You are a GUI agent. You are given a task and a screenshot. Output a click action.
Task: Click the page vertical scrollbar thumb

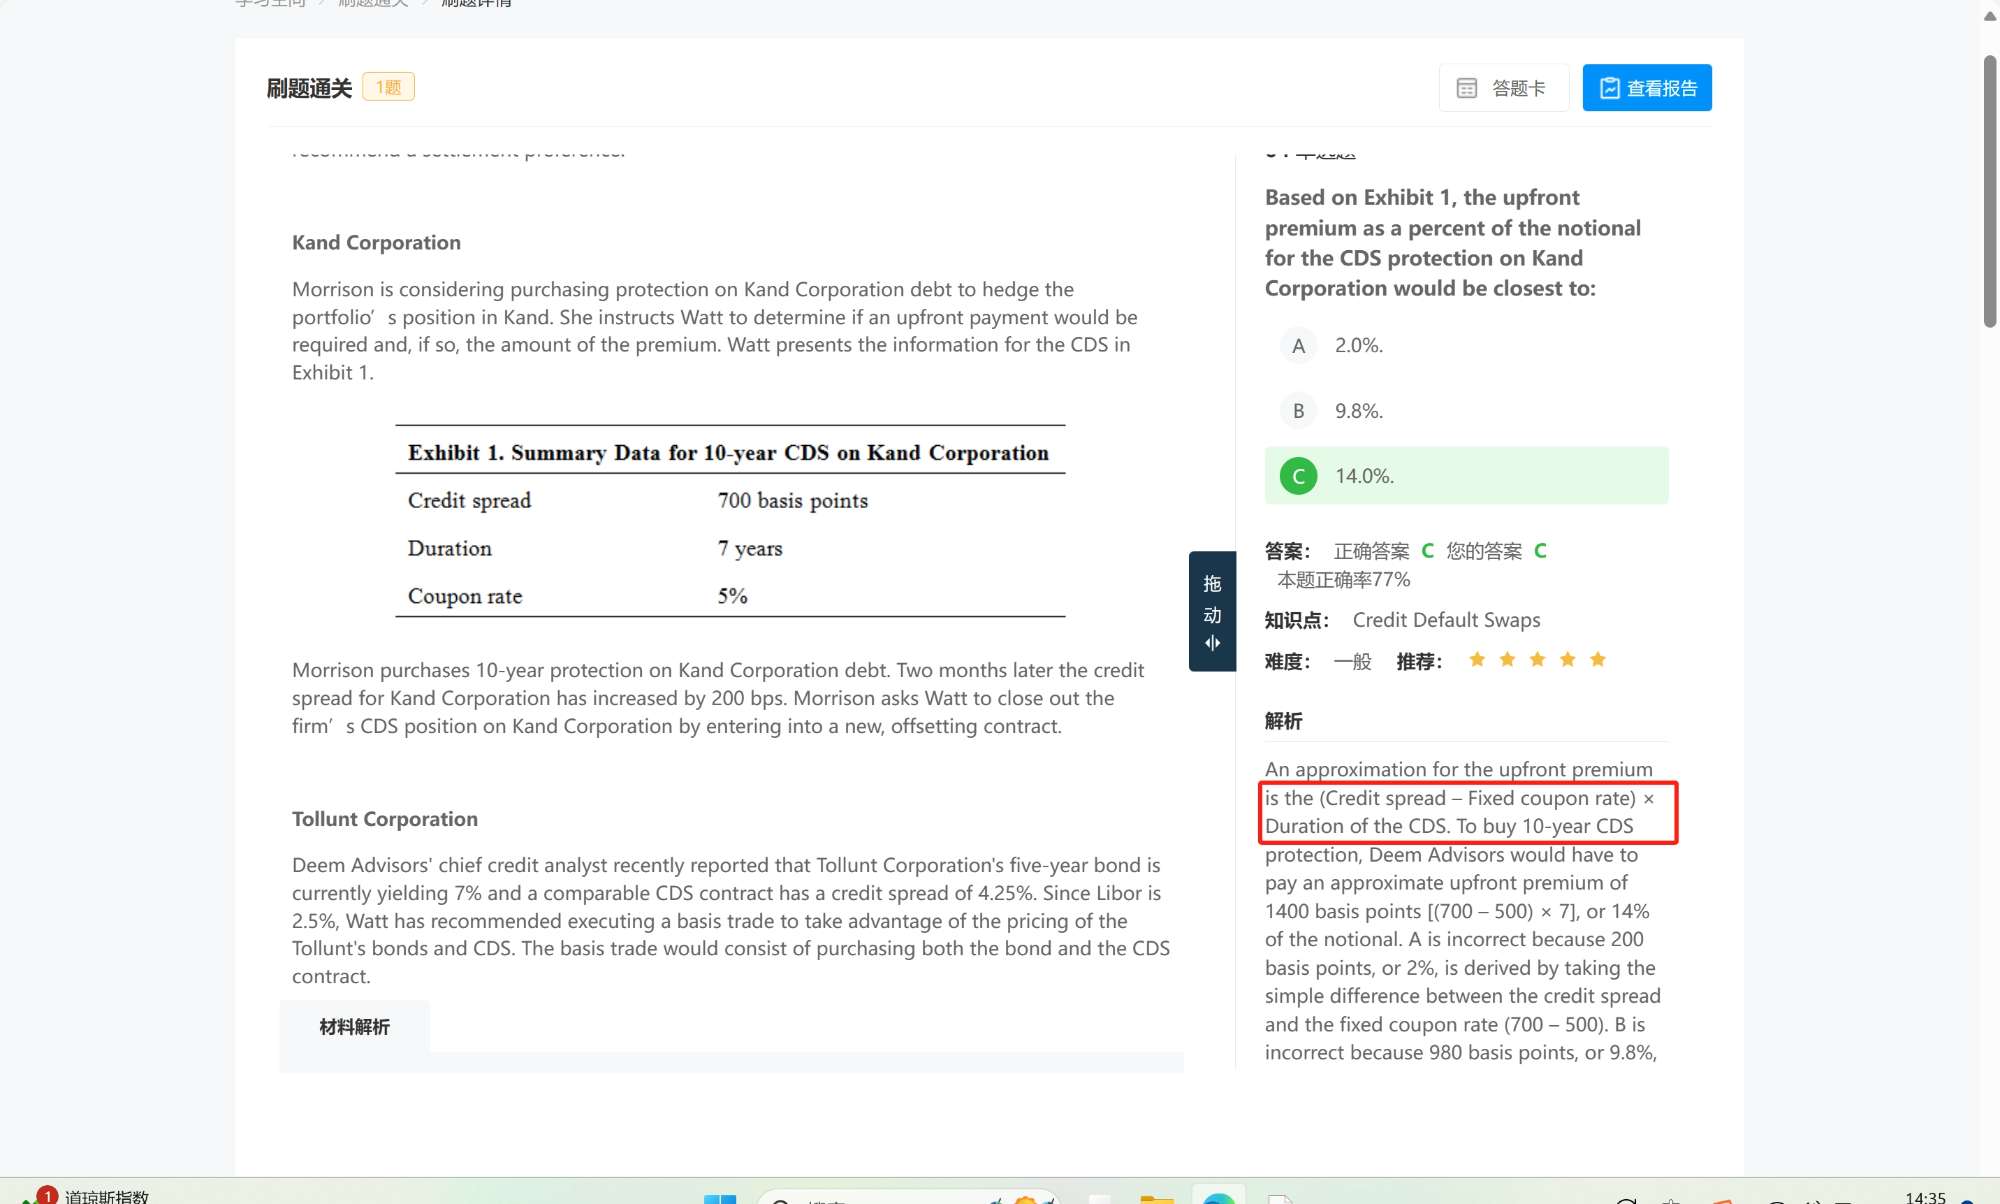[x=1989, y=190]
